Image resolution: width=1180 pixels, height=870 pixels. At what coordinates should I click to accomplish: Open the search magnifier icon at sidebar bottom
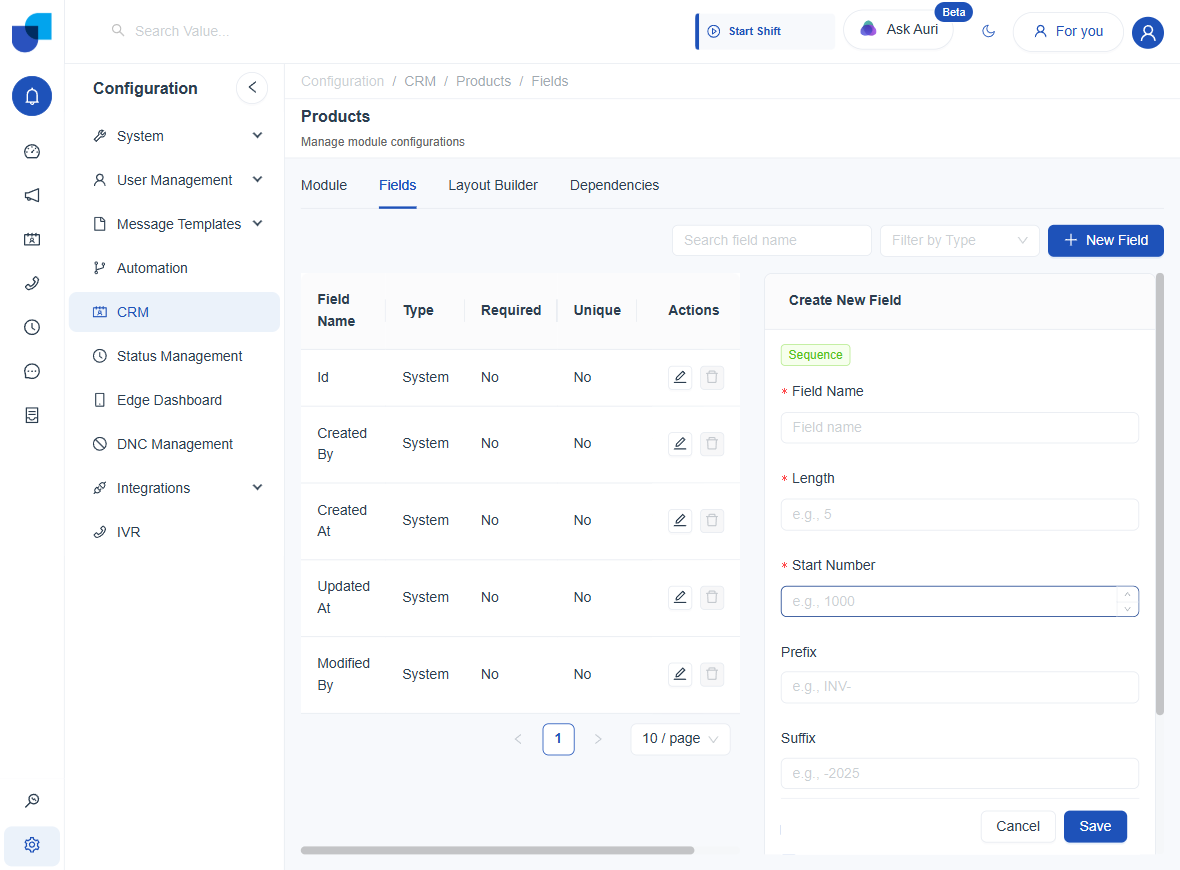(x=32, y=800)
